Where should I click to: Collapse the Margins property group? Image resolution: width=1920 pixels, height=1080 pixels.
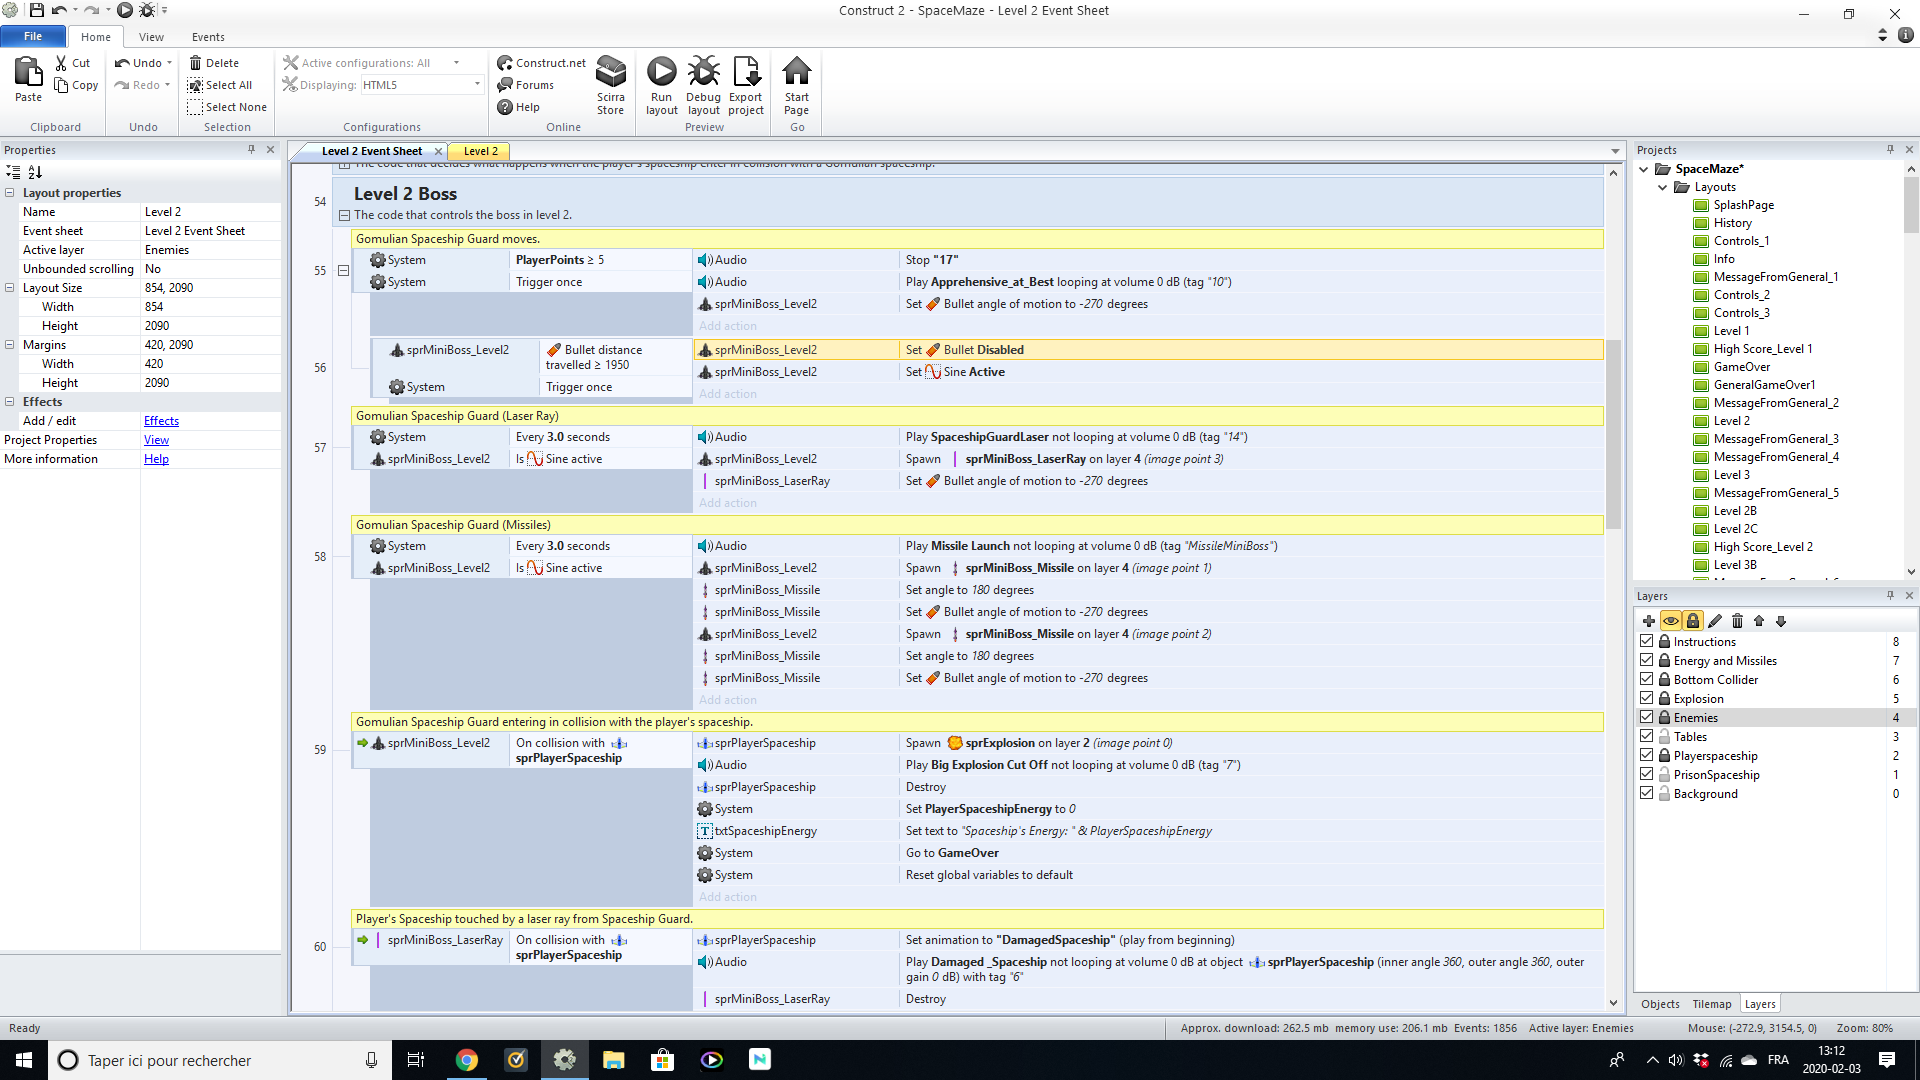click(x=10, y=345)
